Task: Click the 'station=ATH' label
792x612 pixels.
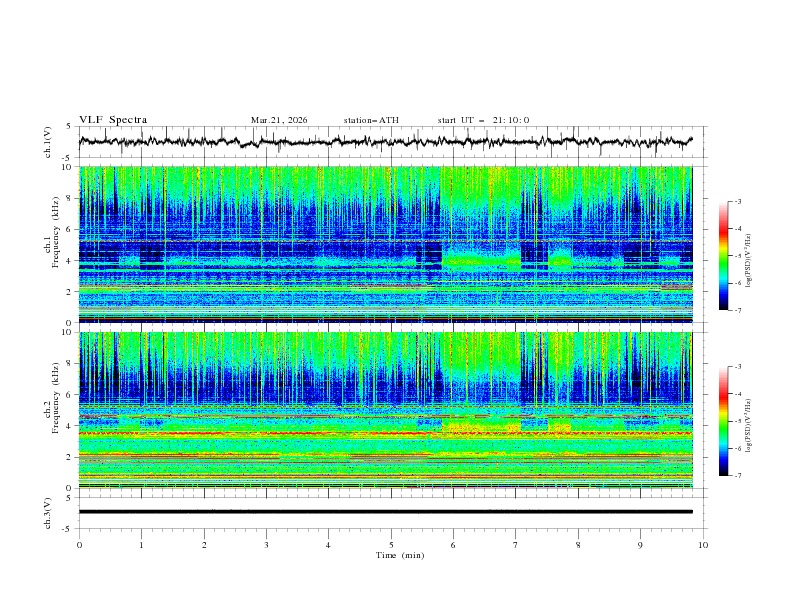Action: pyautogui.click(x=371, y=120)
